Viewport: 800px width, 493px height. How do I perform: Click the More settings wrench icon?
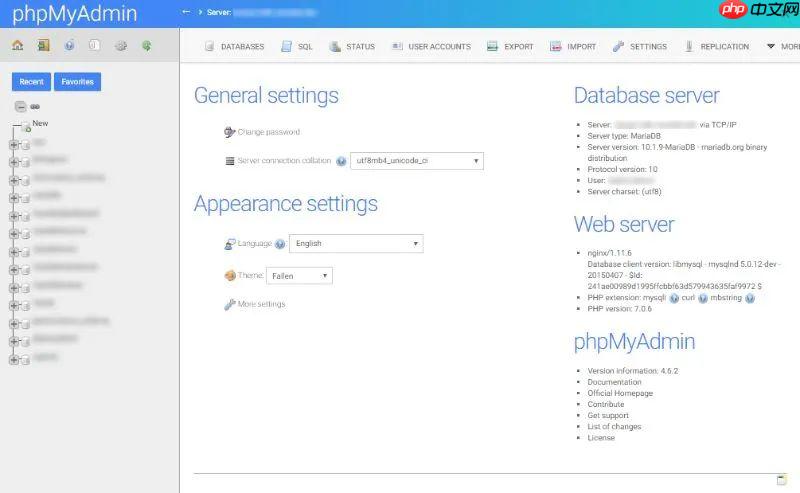pos(230,304)
